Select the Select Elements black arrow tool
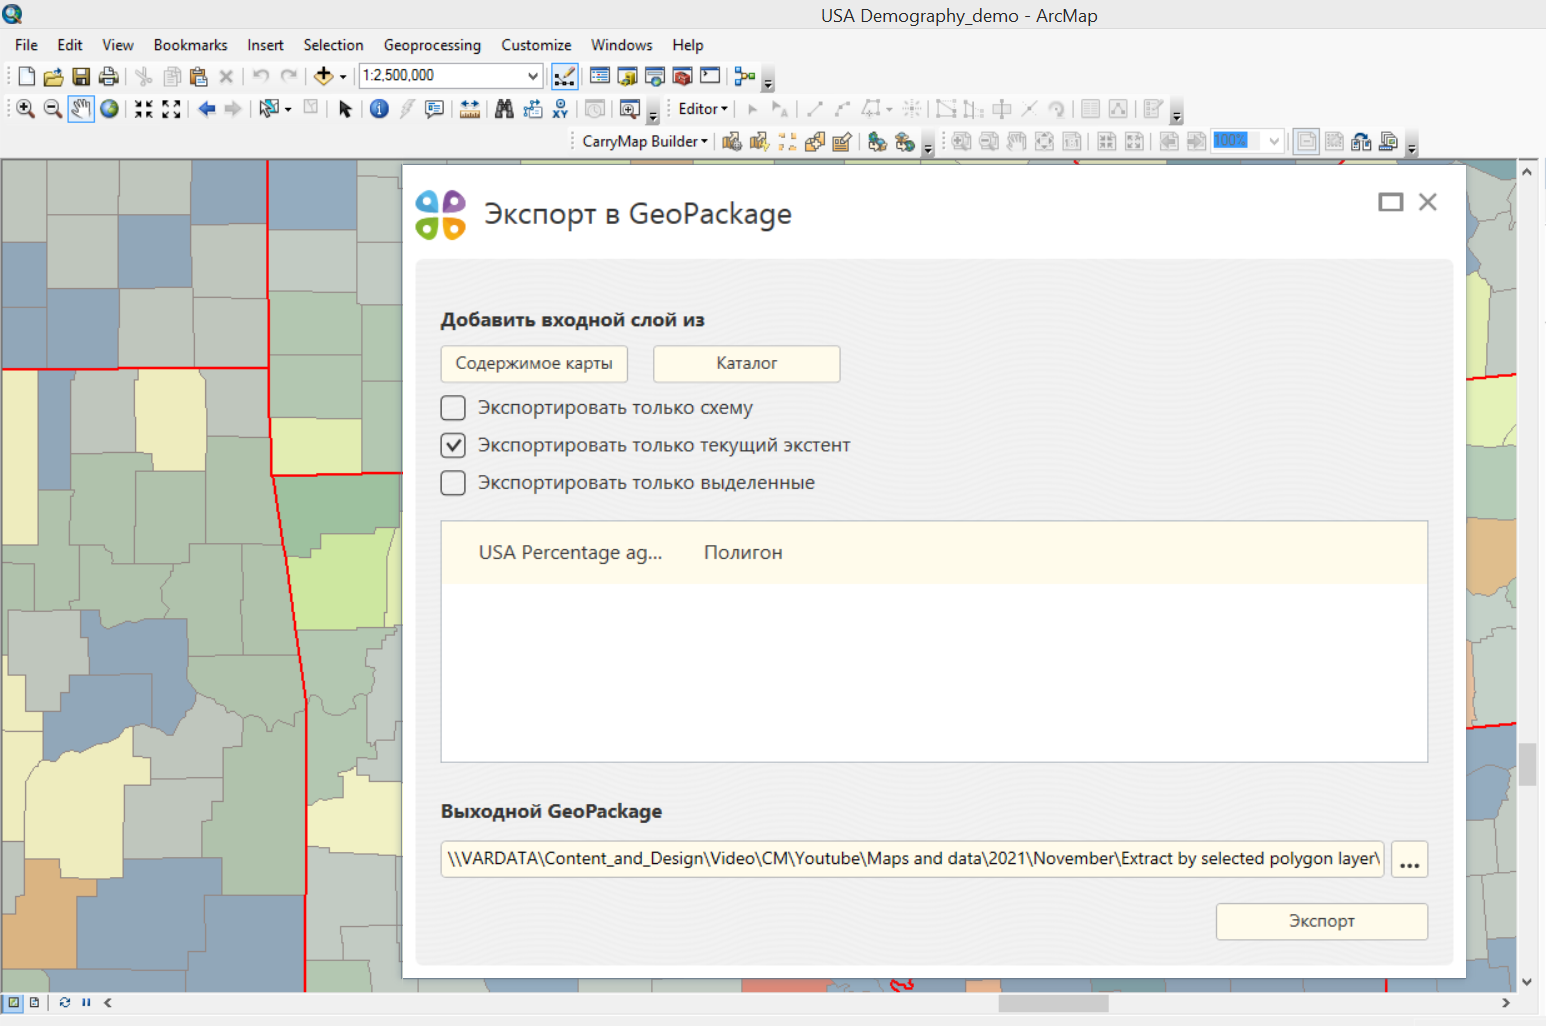The height and width of the screenshot is (1026, 1546). pos(345,109)
